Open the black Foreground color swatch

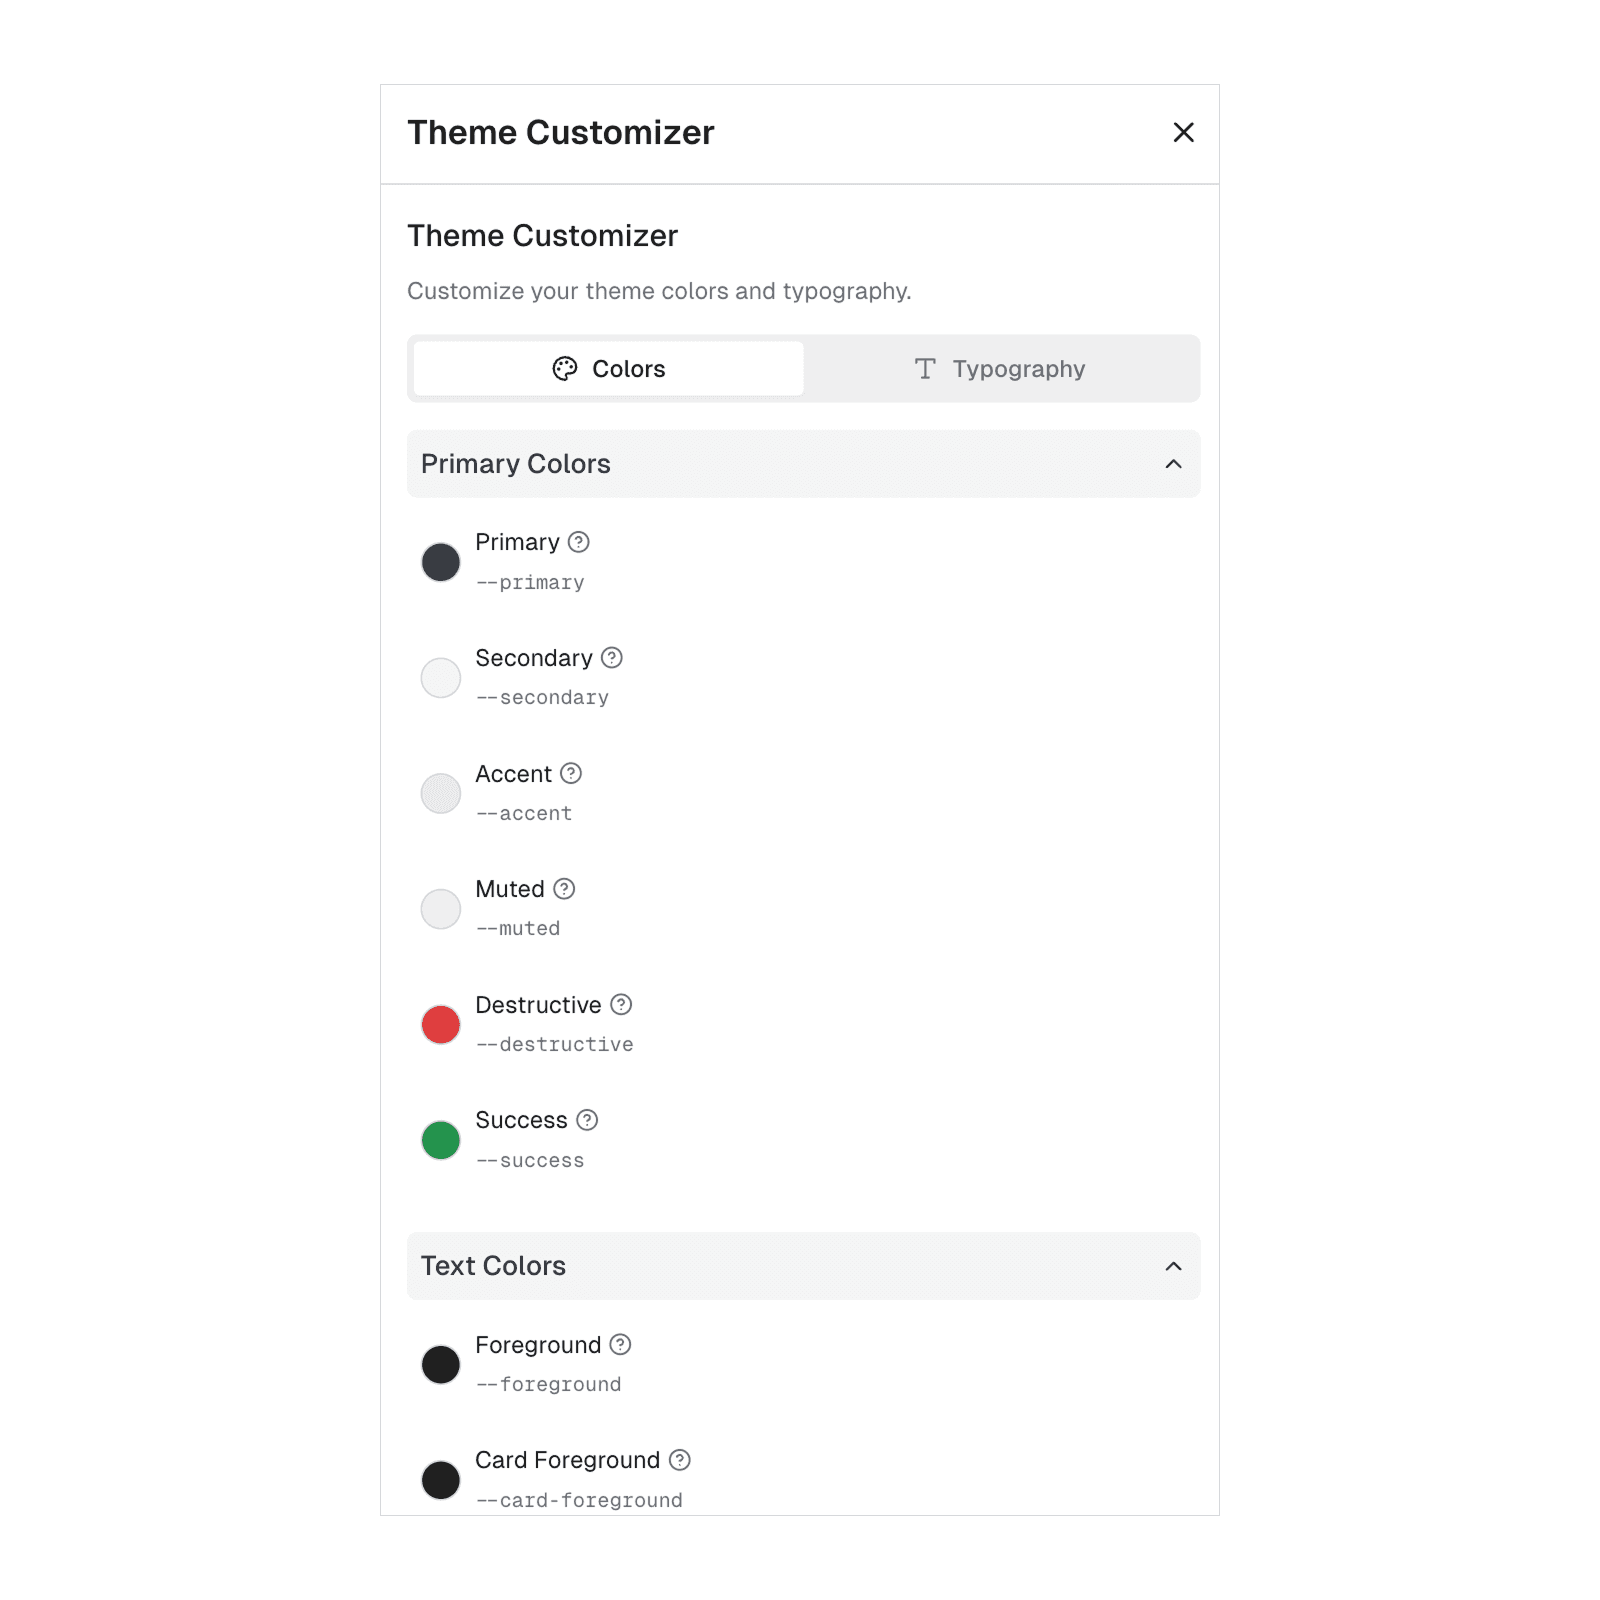tap(441, 1364)
